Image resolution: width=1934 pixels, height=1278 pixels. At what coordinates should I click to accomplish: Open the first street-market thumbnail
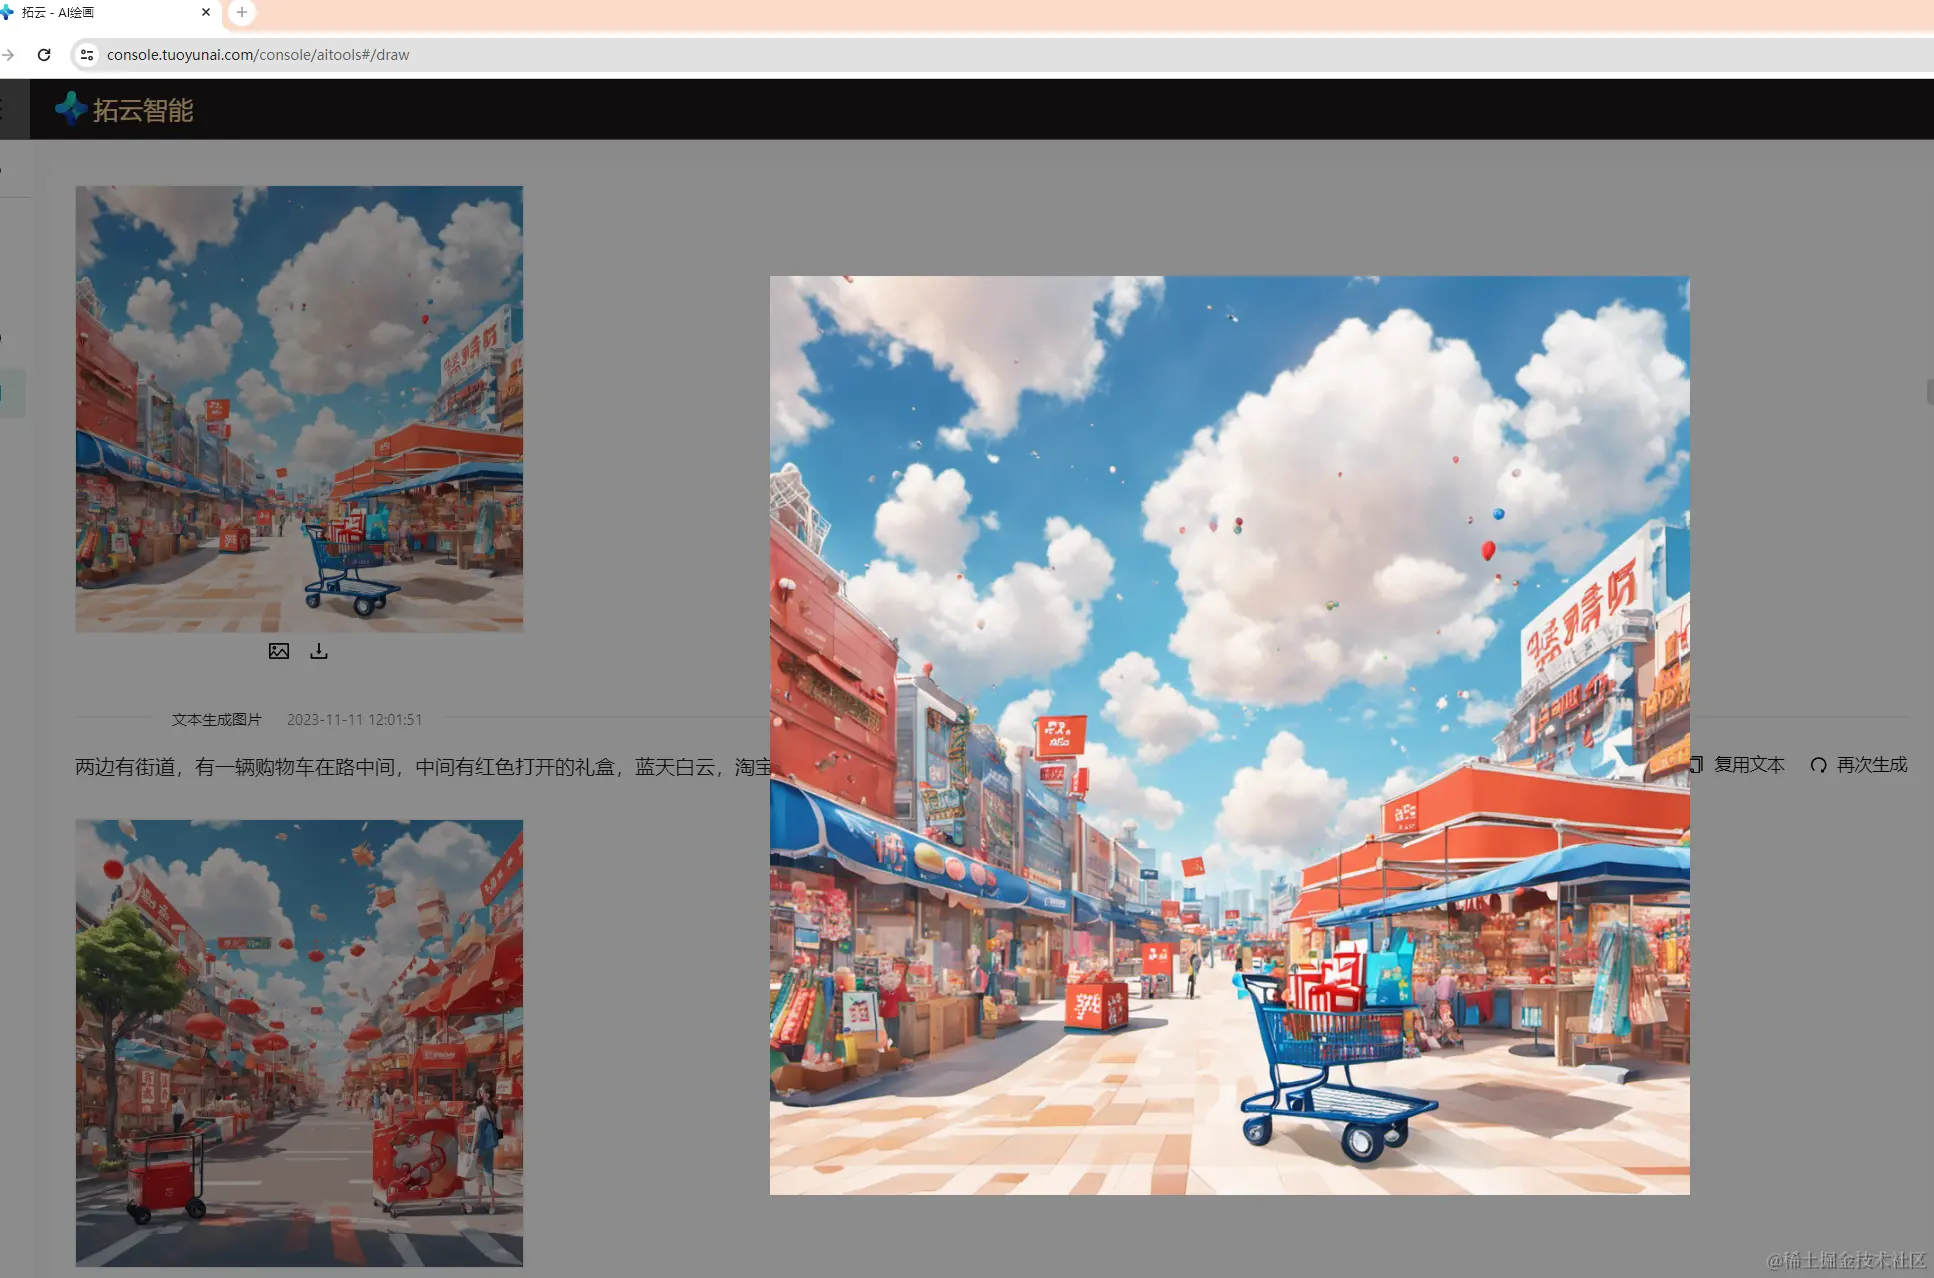(299, 408)
